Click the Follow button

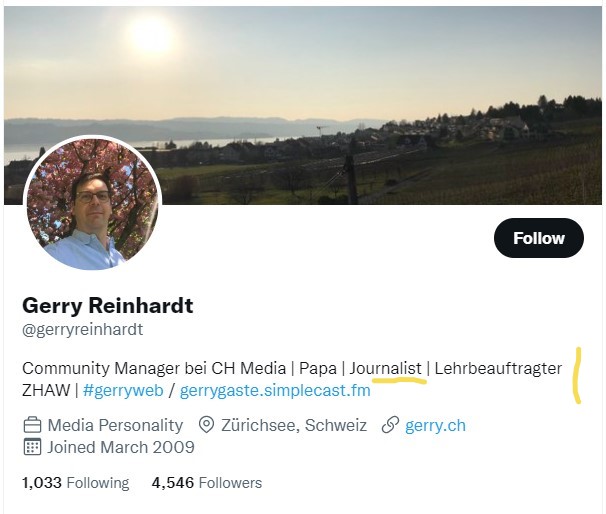pos(538,238)
